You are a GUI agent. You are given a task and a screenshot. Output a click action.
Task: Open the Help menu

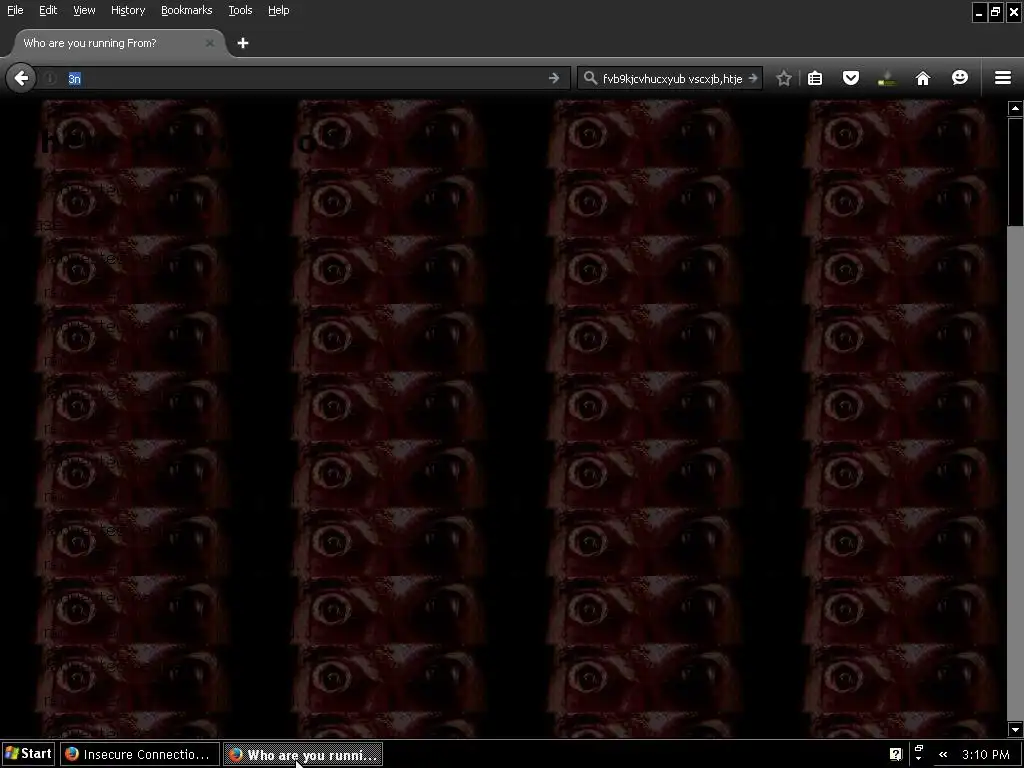pyautogui.click(x=278, y=10)
